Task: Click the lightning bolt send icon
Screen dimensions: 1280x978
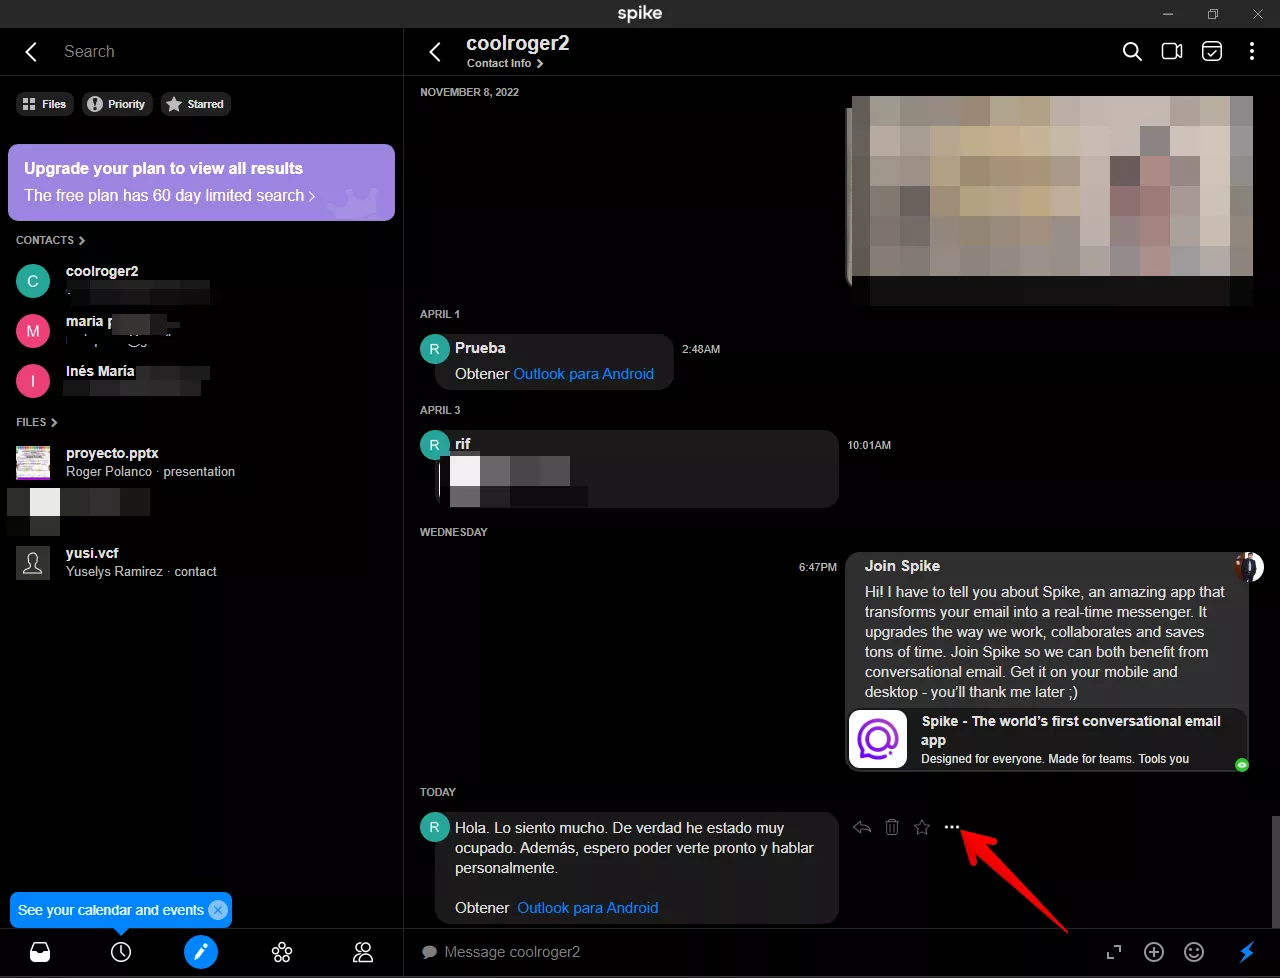Action: click(1247, 952)
